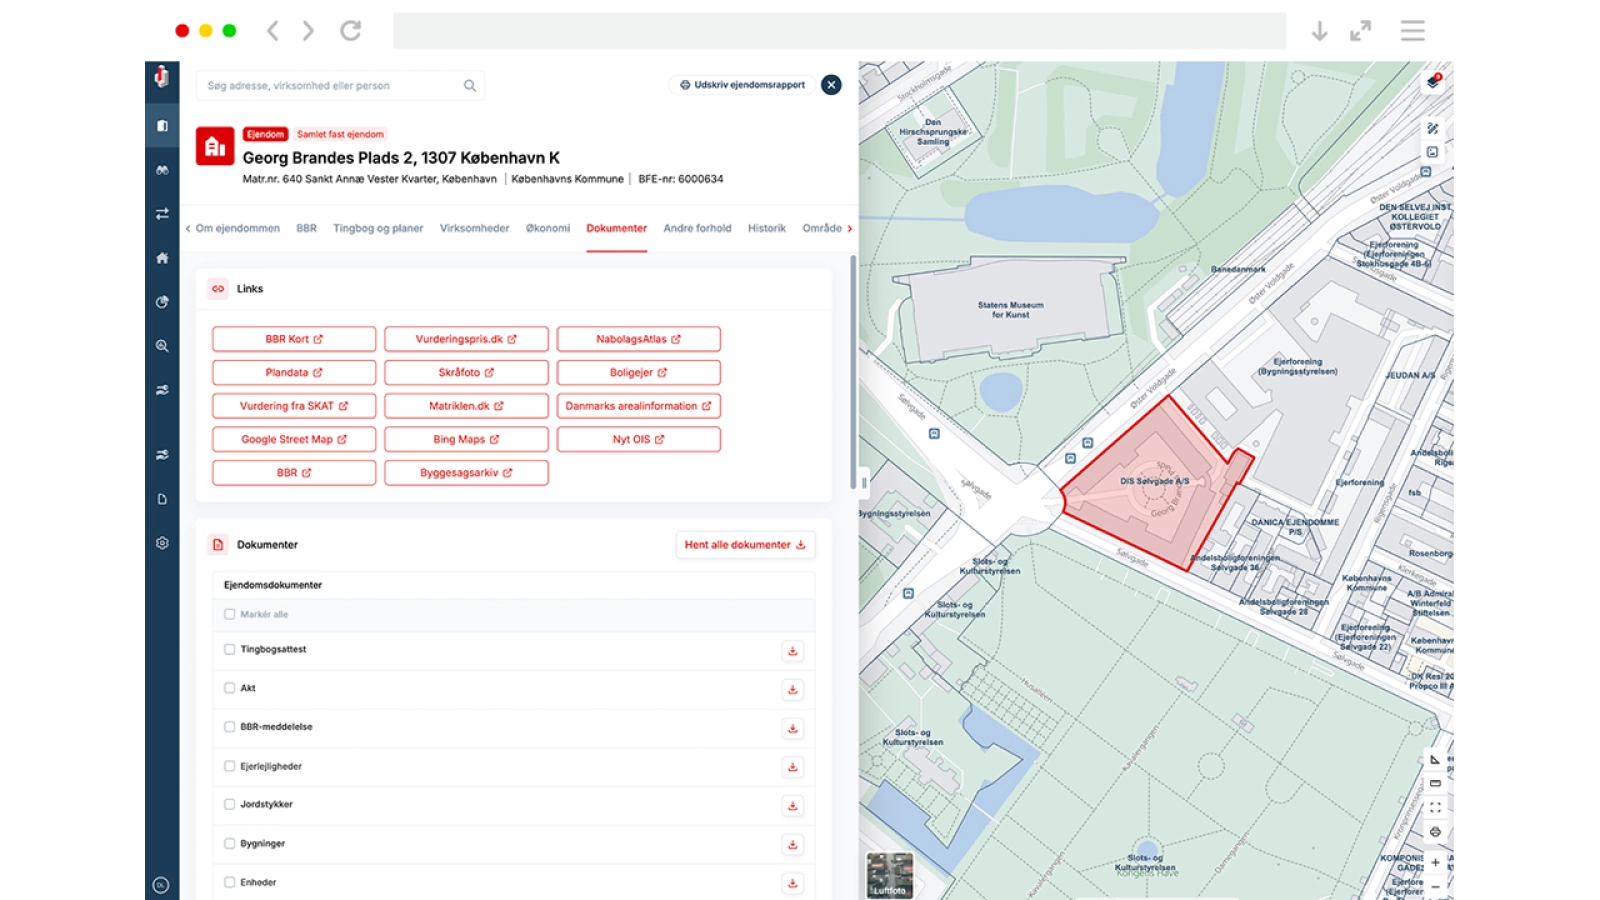The width and height of the screenshot is (1600, 900).
Task: Open settings gear in left sidebar
Action: click(162, 543)
